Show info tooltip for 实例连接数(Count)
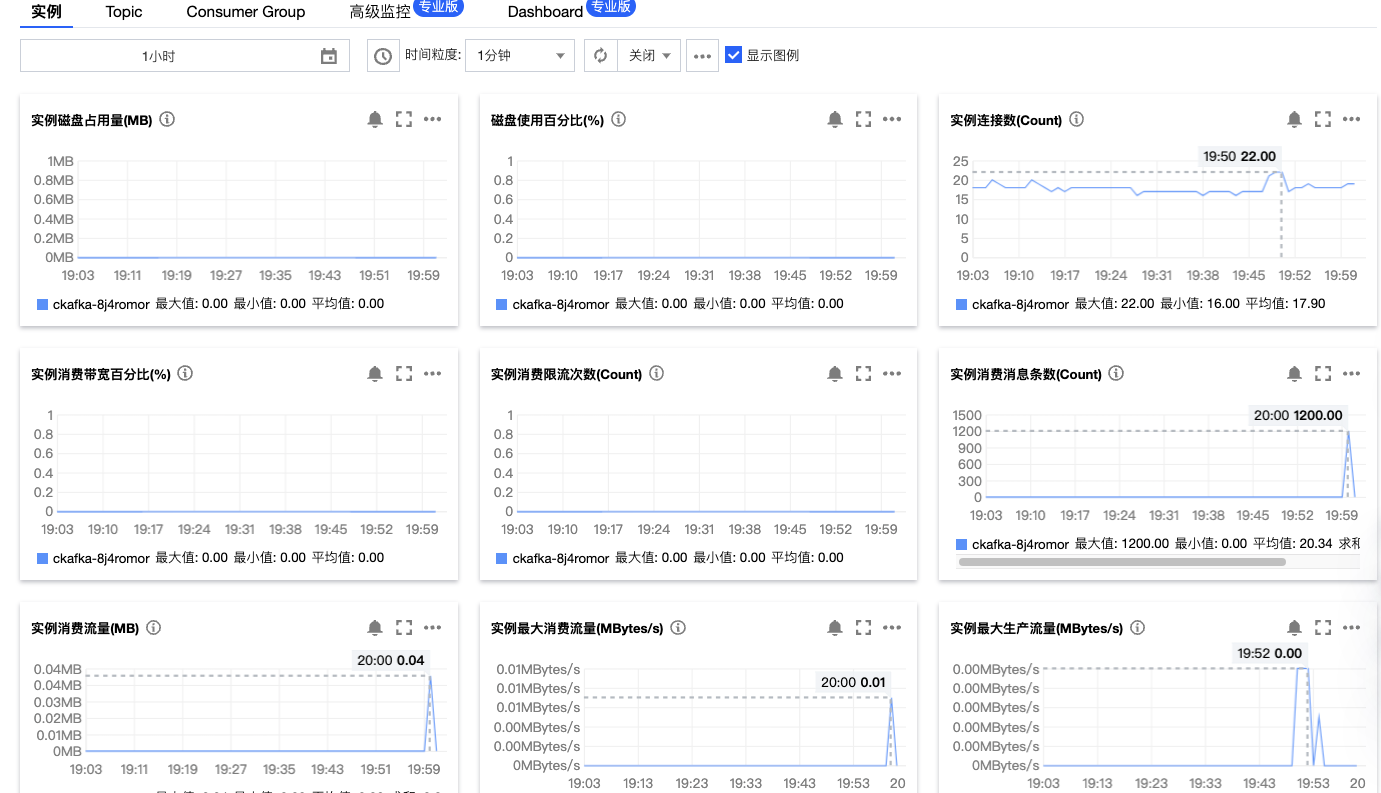Viewport: 1381px width, 793px height. (1077, 119)
